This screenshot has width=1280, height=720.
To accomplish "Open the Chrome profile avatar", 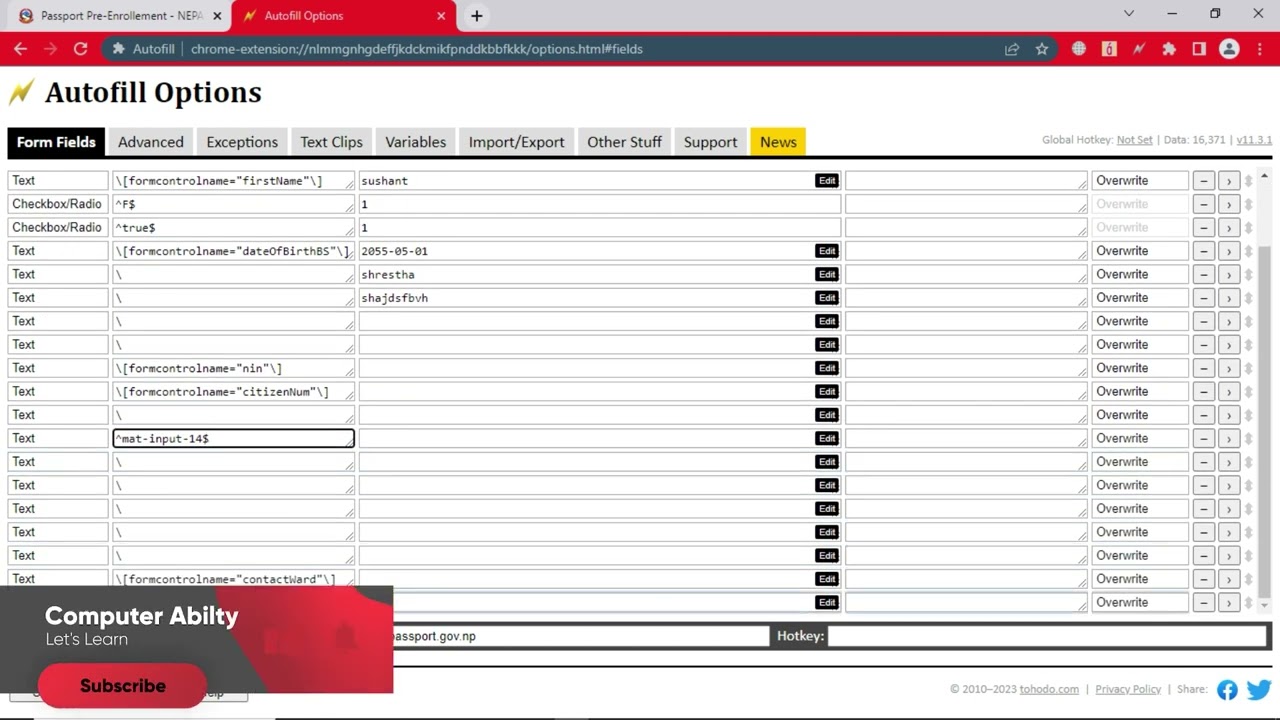I will [x=1230, y=49].
